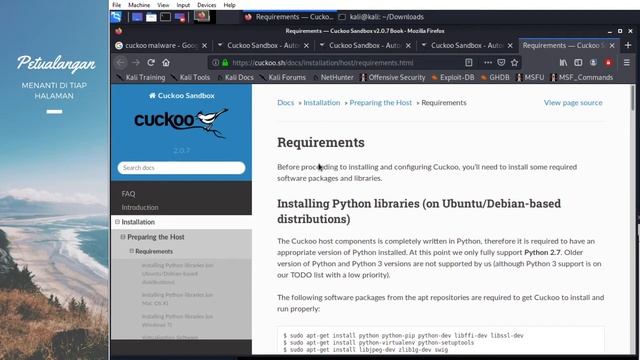Click the cuckoo.sh address bar URL
This screenshot has height=360, width=640.
[x=322, y=62]
